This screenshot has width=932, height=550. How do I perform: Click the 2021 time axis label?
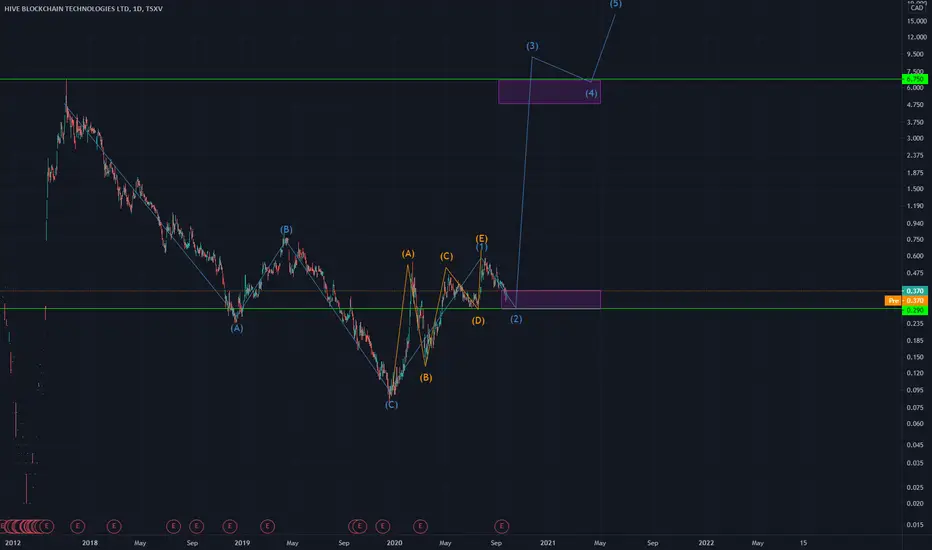click(547, 543)
